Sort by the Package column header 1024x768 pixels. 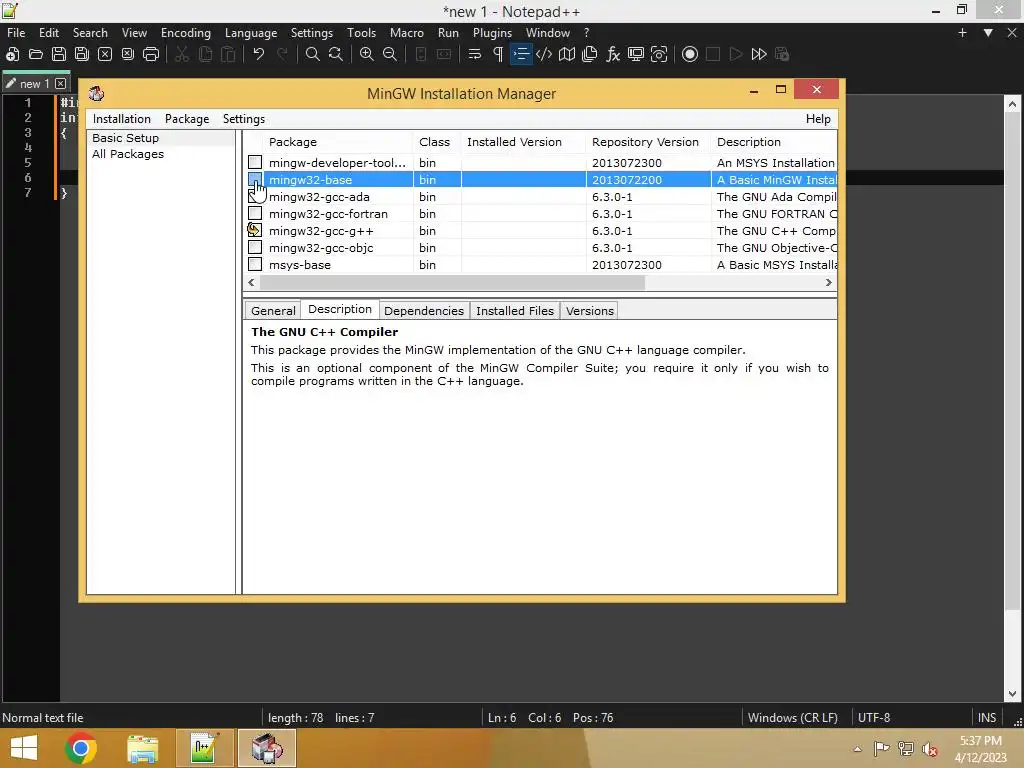click(x=338, y=142)
